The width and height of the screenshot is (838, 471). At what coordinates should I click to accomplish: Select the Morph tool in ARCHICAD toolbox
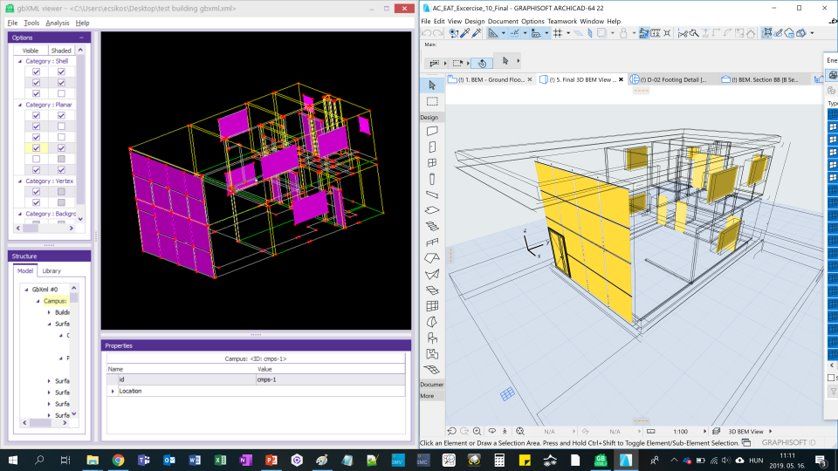click(432, 322)
